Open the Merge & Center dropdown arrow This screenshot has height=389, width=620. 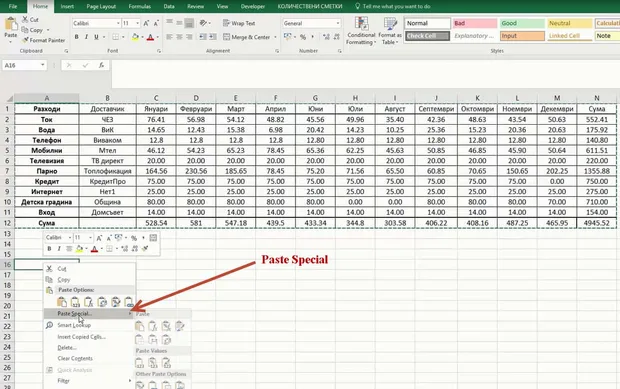(x=275, y=37)
